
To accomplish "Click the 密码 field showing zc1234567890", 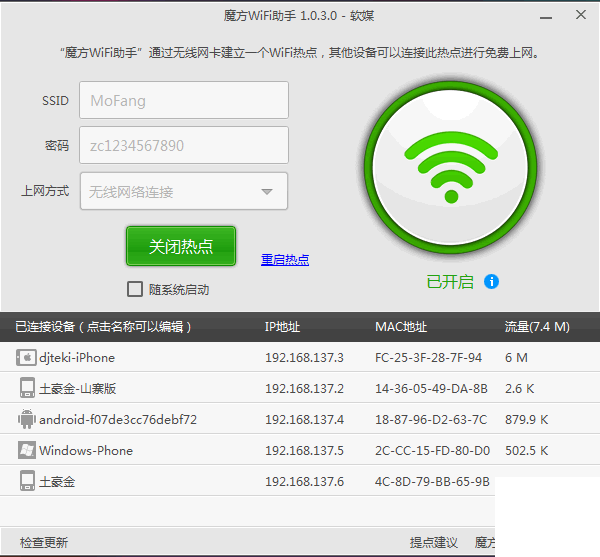I will tap(184, 145).
